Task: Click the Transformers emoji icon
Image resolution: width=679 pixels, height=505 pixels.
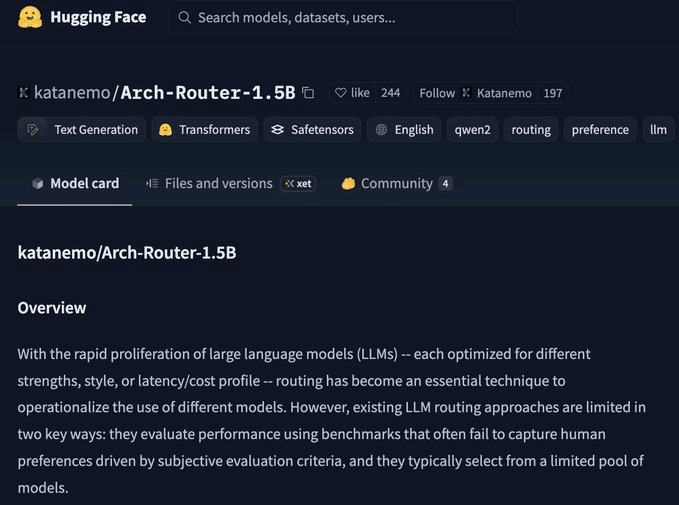Action: 165,129
